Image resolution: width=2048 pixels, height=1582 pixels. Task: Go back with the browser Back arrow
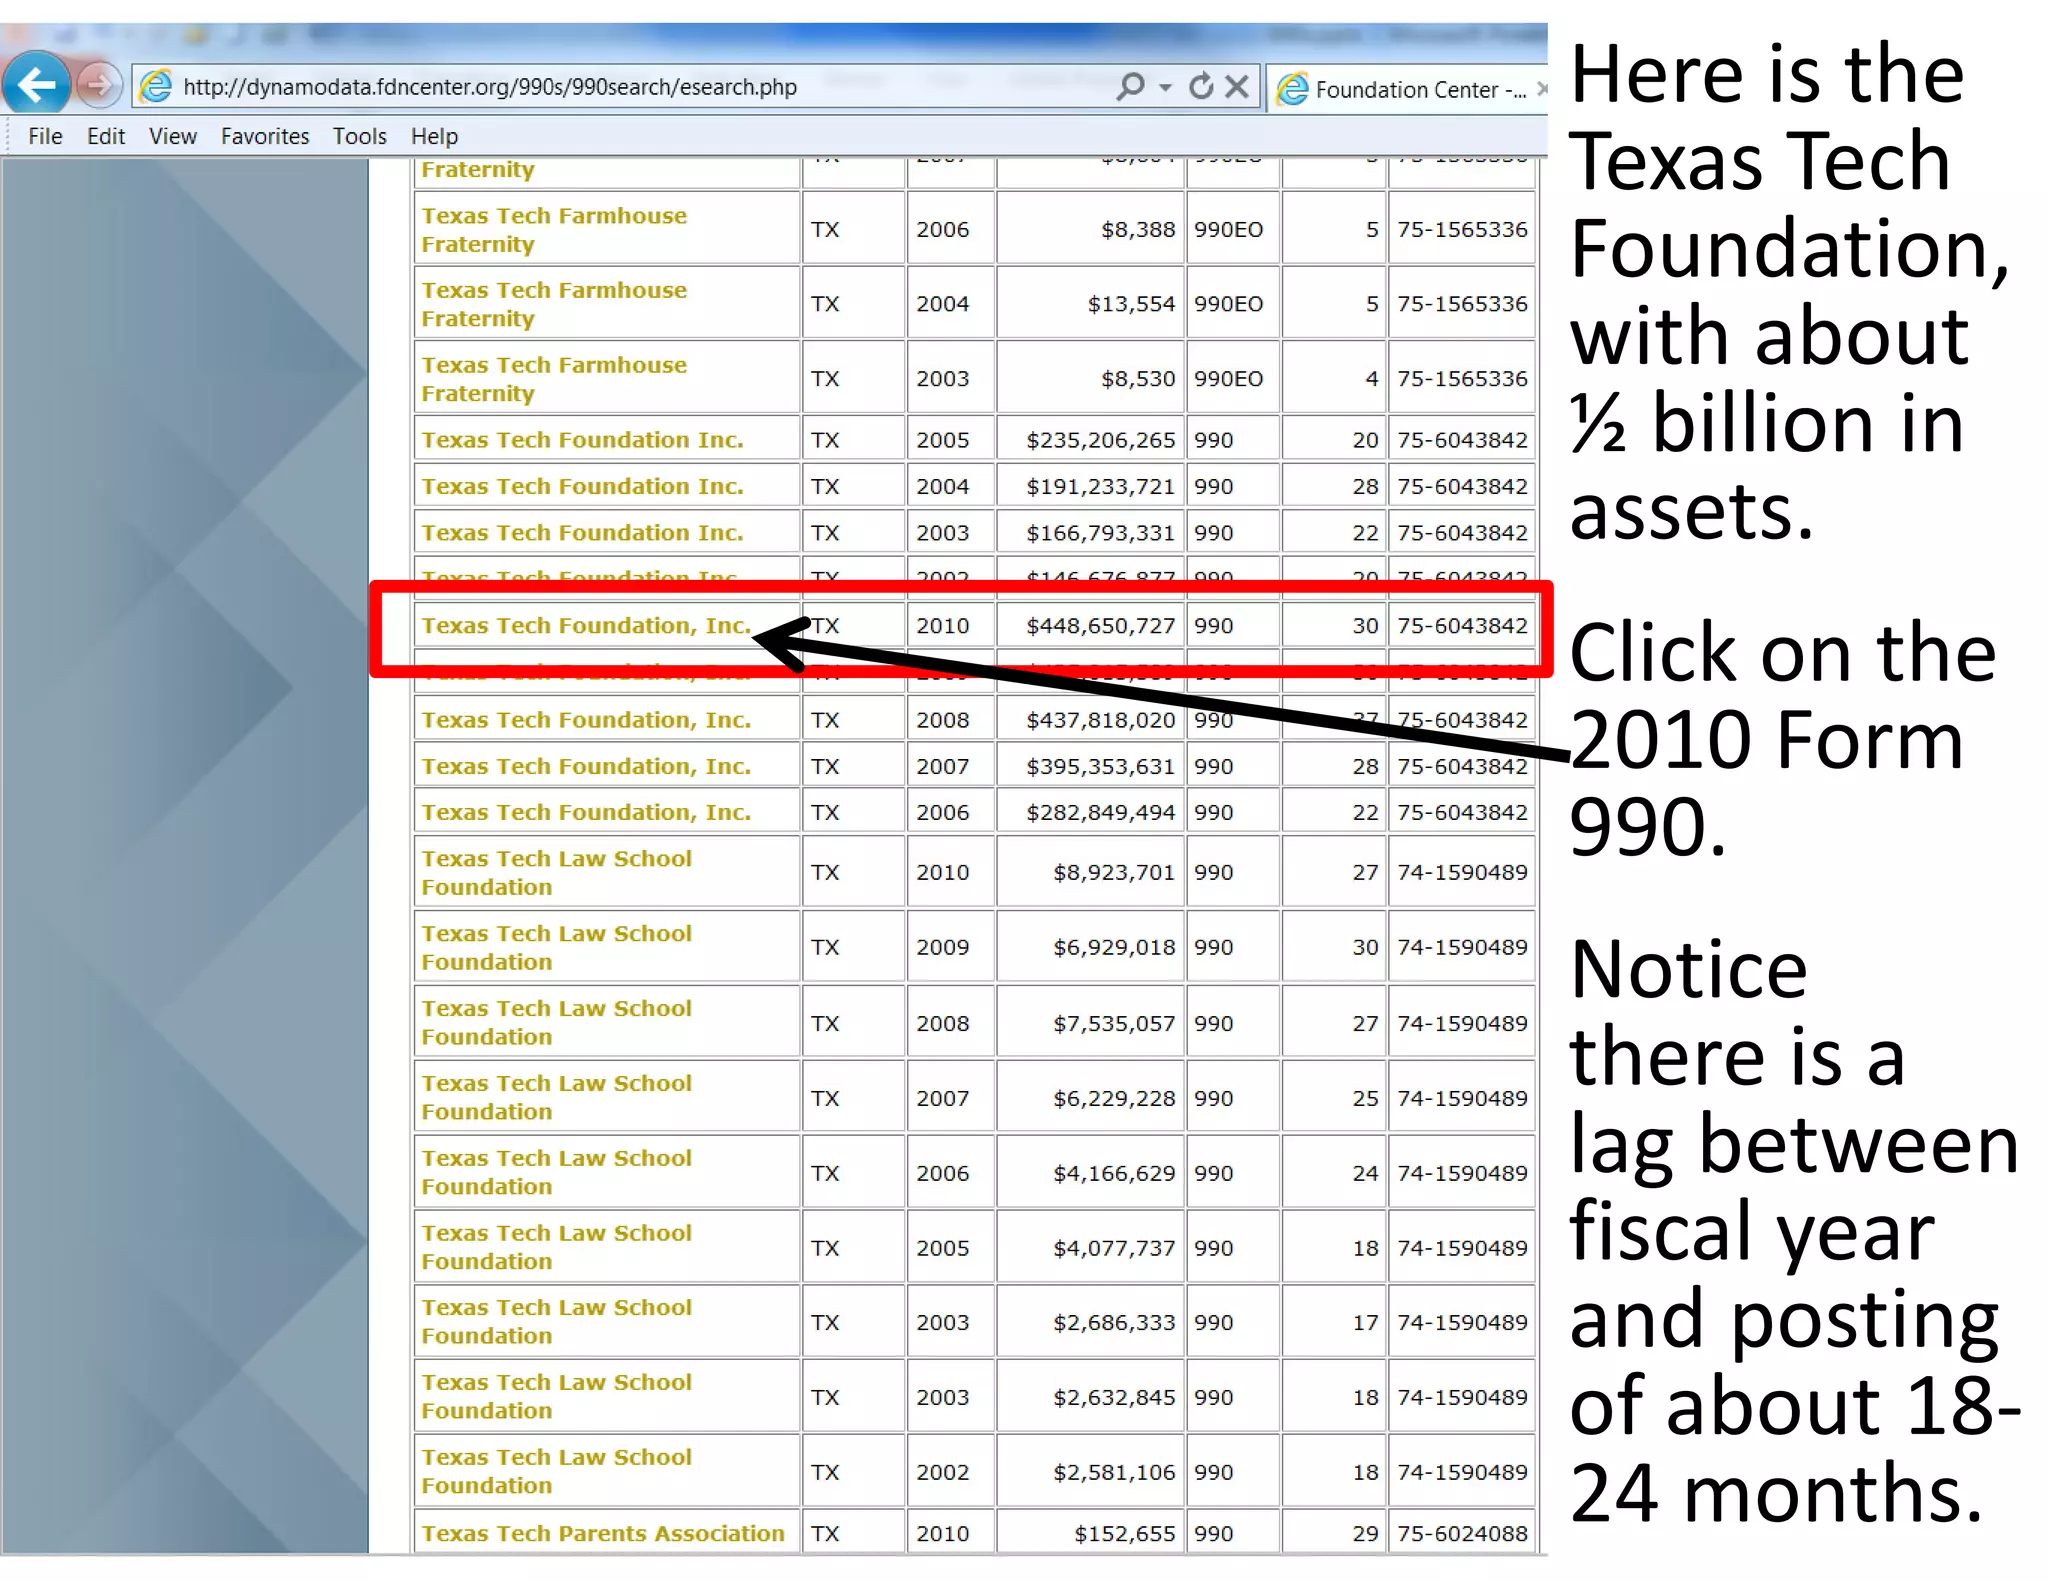point(36,85)
